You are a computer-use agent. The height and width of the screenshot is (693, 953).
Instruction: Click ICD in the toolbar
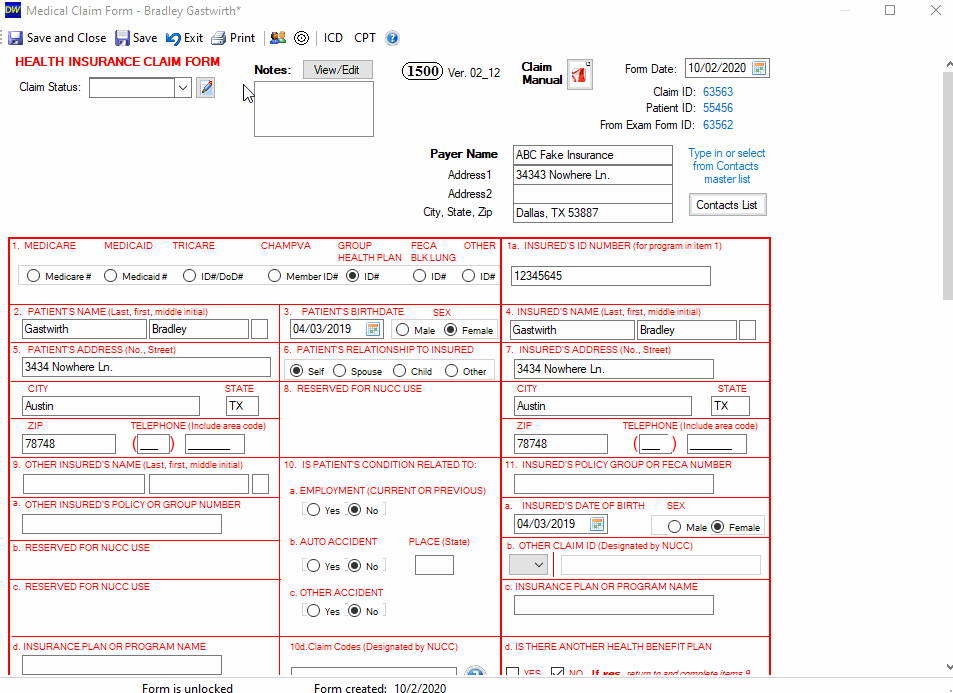tap(333, 38)
